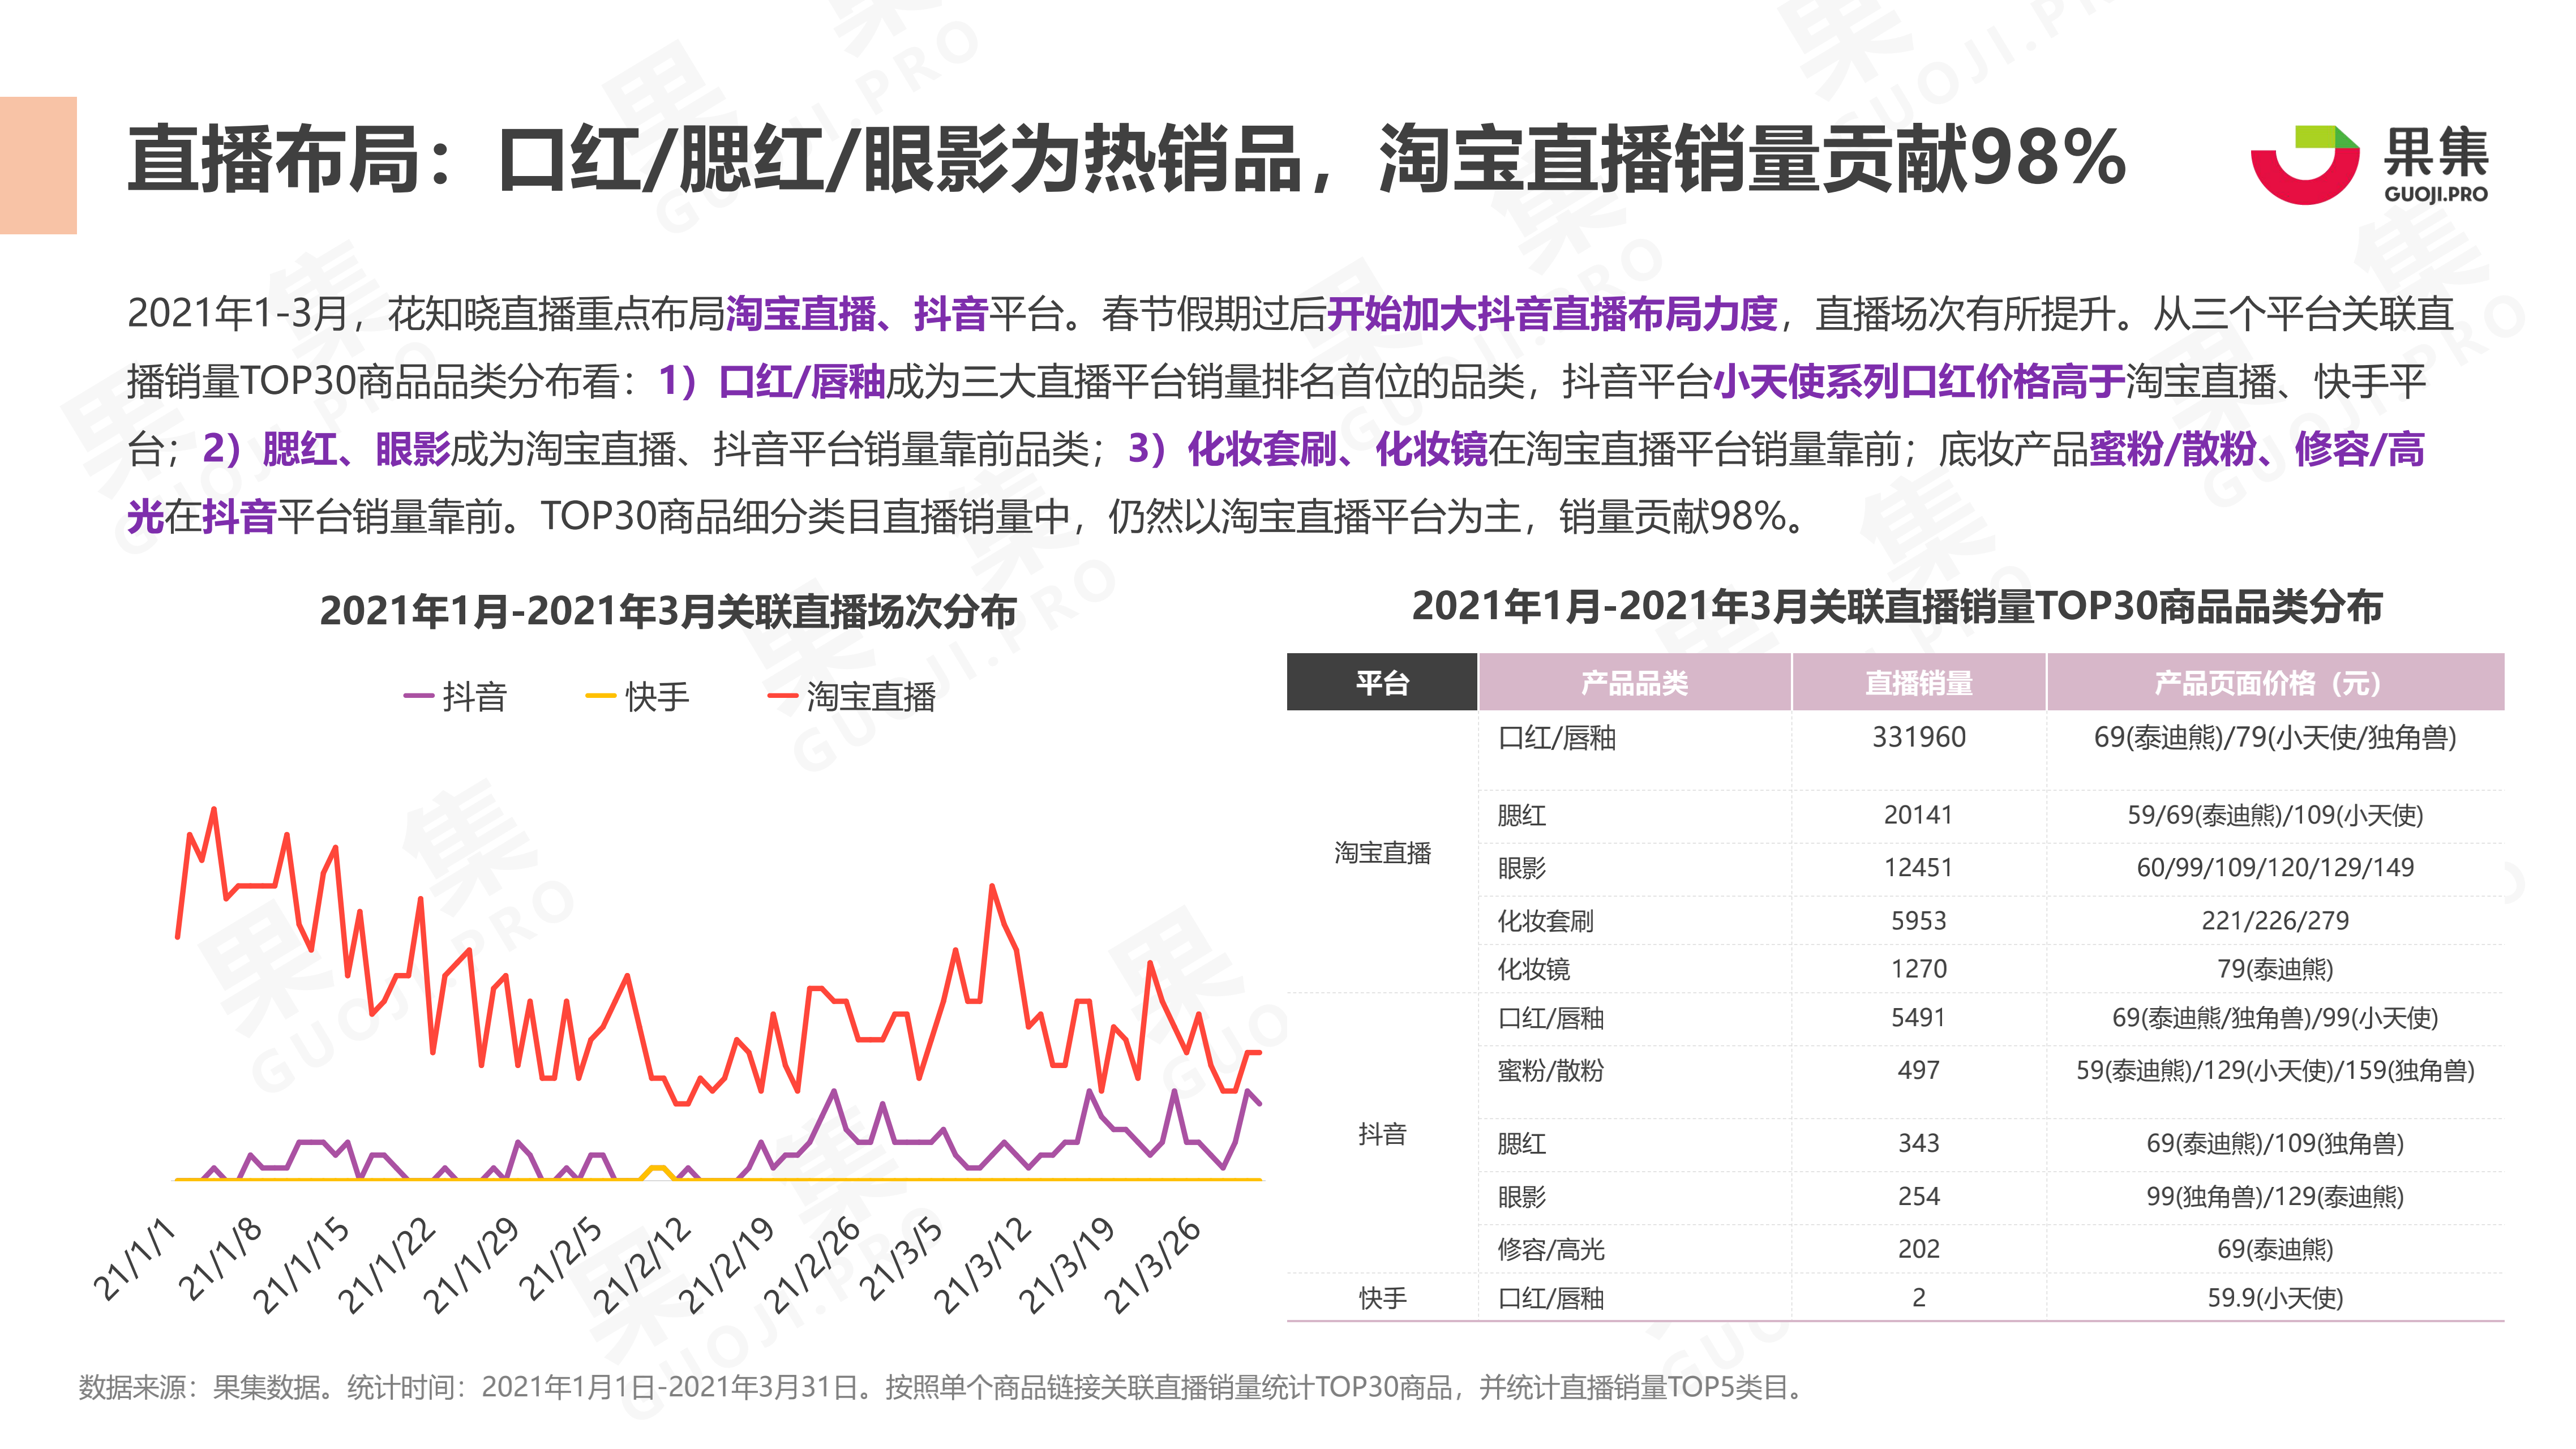Viewport: 2576px width, 1449px height.
Task: Click price cell 59/69(泰迪熊)/109(小天使)
Action: (2275, 815)
